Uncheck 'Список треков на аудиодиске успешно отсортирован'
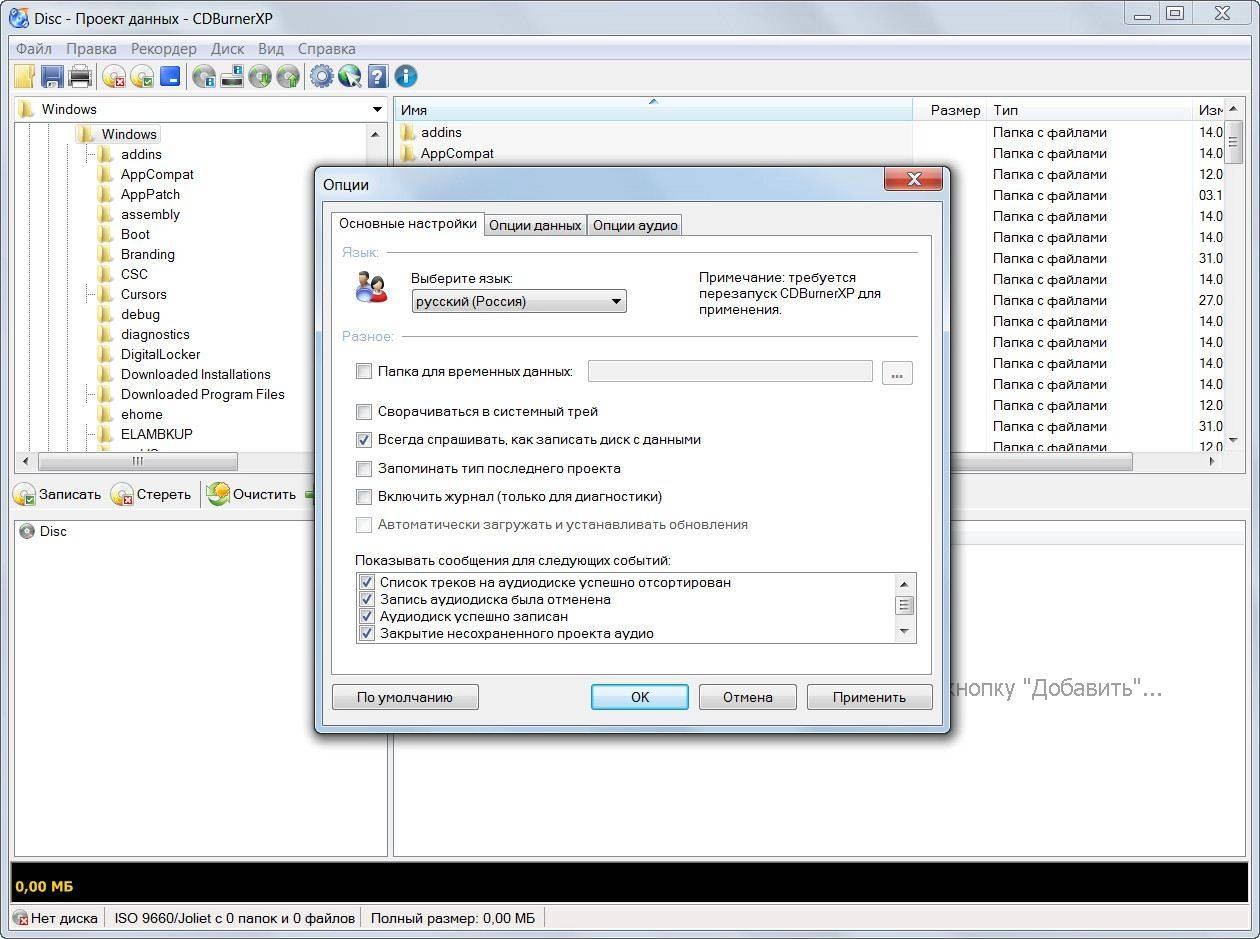Viewport: 1260px width, 939px height. click(x=367, y=582)
